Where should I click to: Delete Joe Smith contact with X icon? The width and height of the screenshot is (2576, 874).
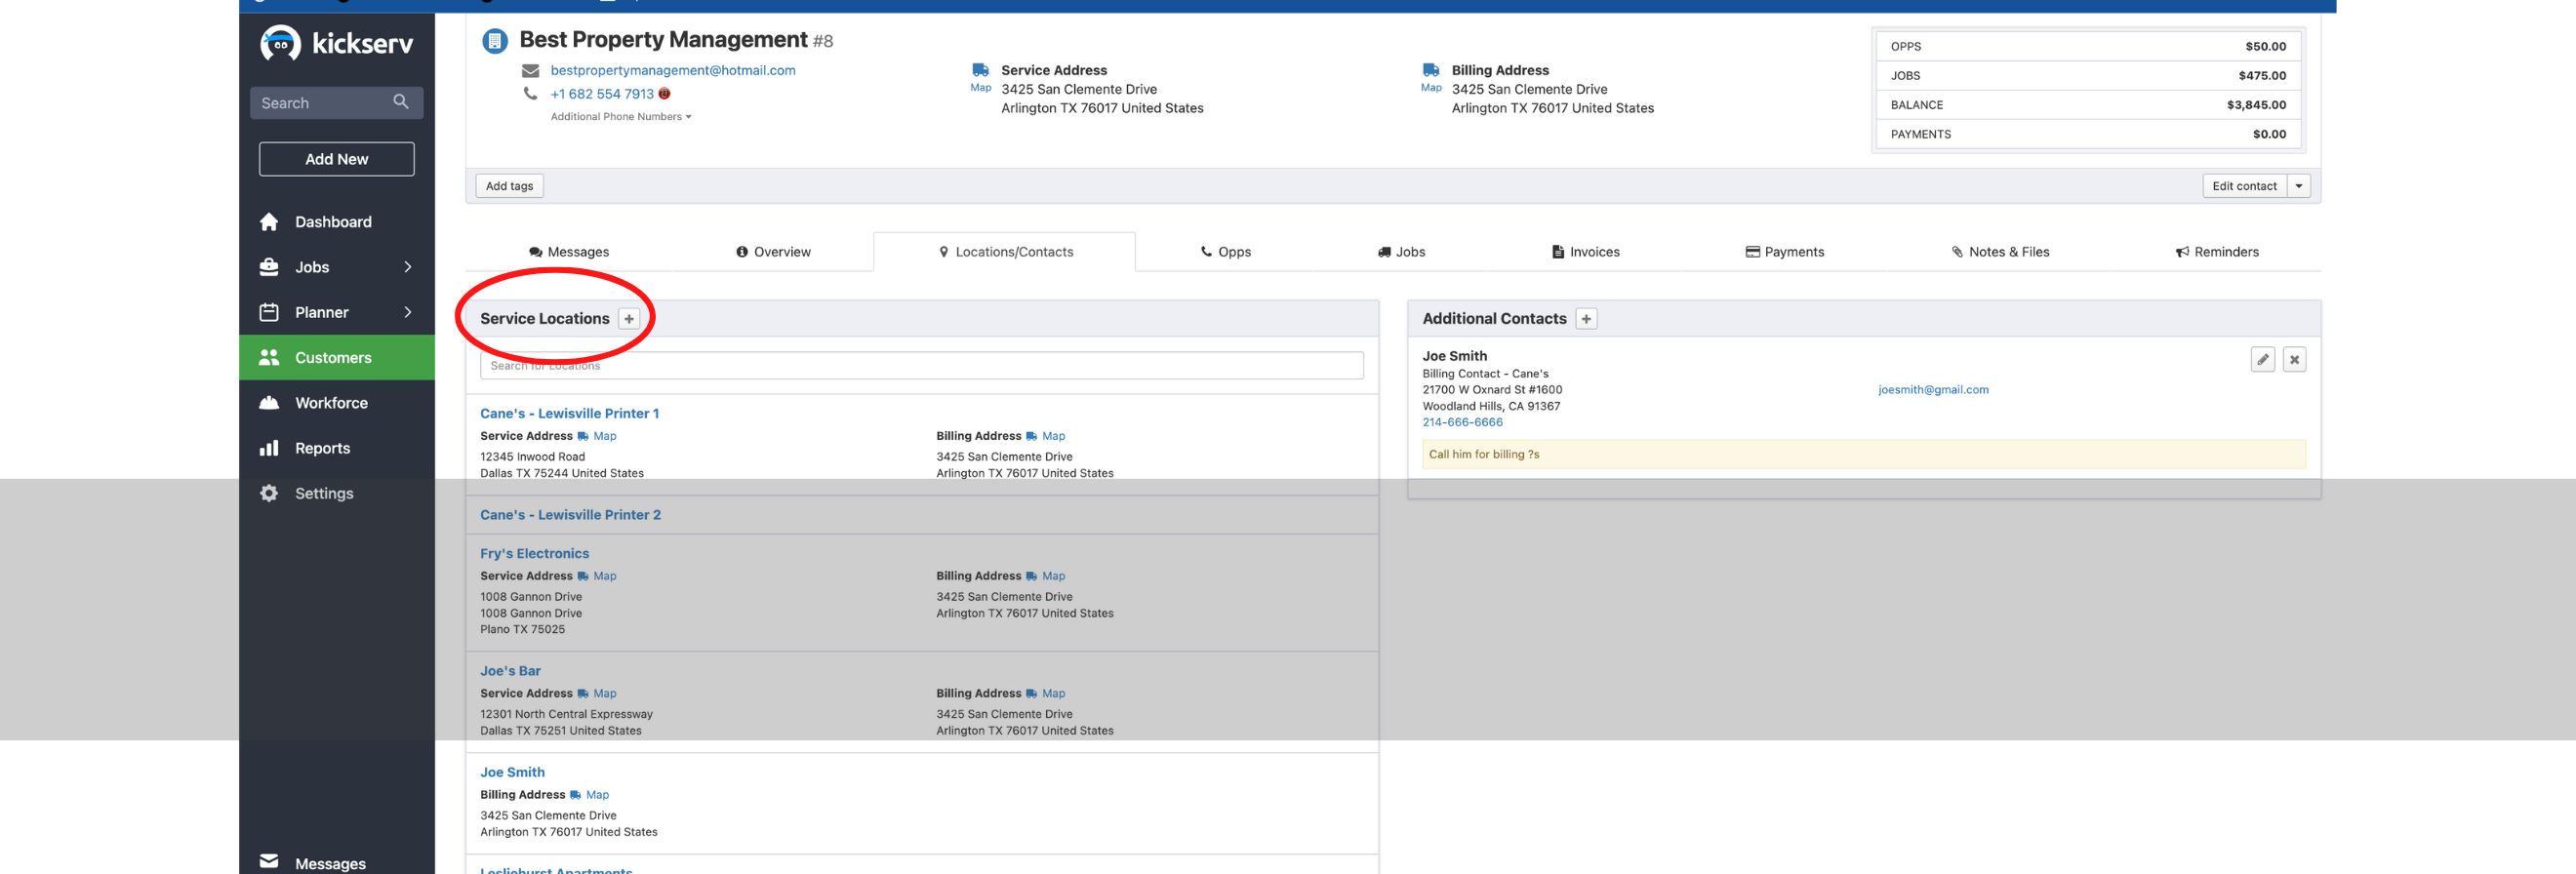coord(2294,359)
